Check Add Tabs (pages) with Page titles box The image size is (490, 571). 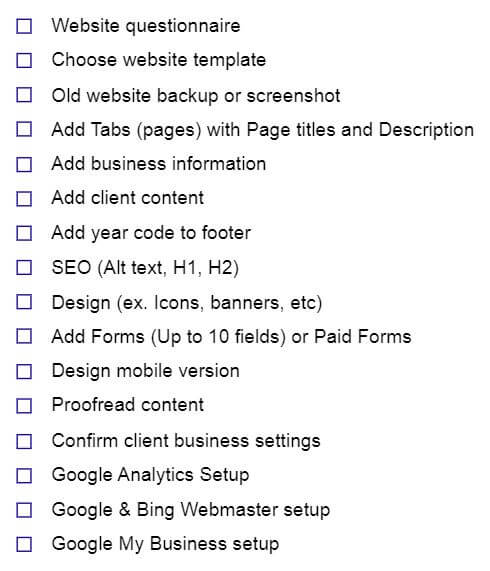tap(24, 129)
